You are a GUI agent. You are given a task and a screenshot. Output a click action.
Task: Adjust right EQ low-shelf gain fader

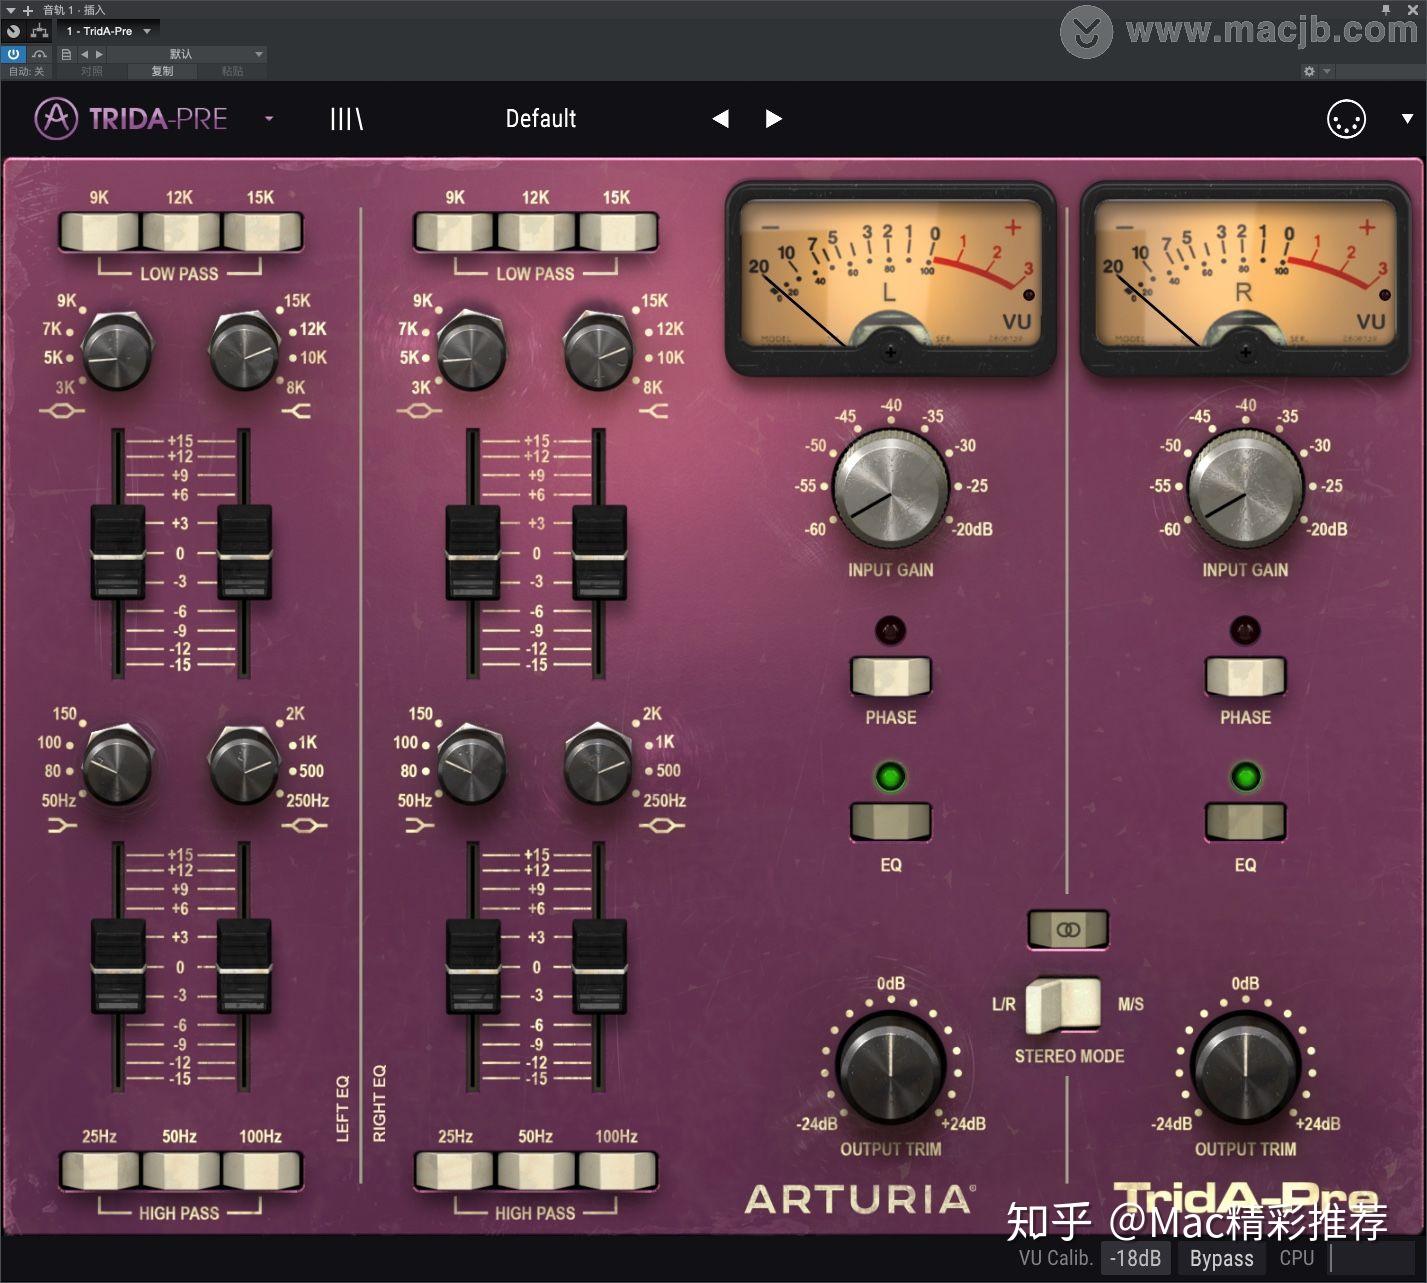473,967
